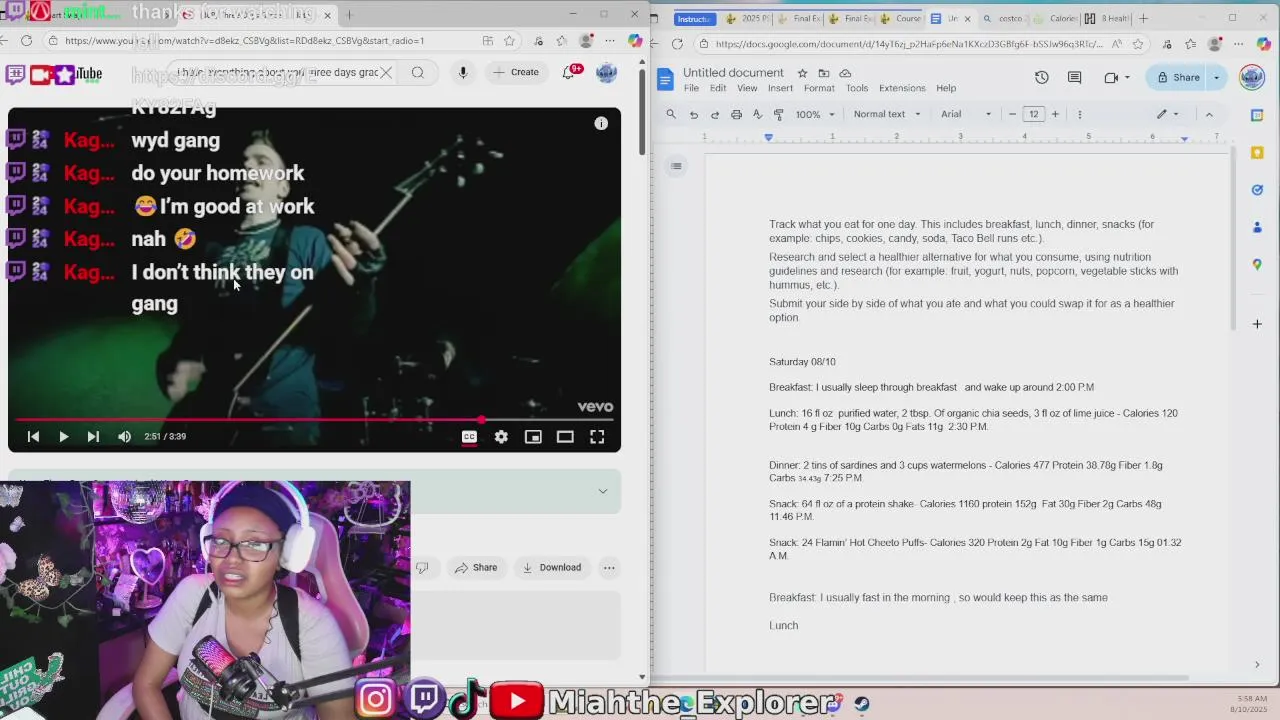The height and width of the screenshot is (720, 1280).
Task: View the document cloud save status
Action: (845, 73)
